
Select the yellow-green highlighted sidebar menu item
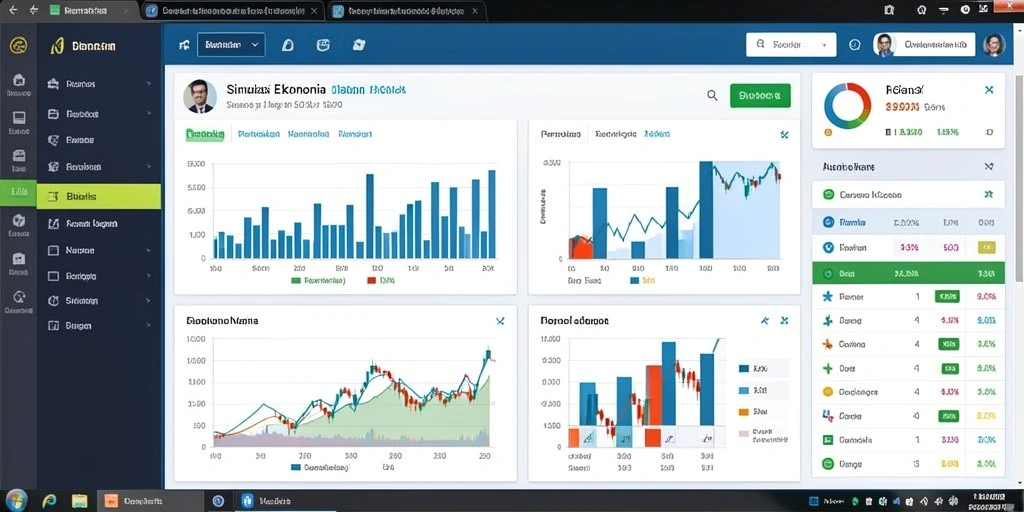pos(99,196)
